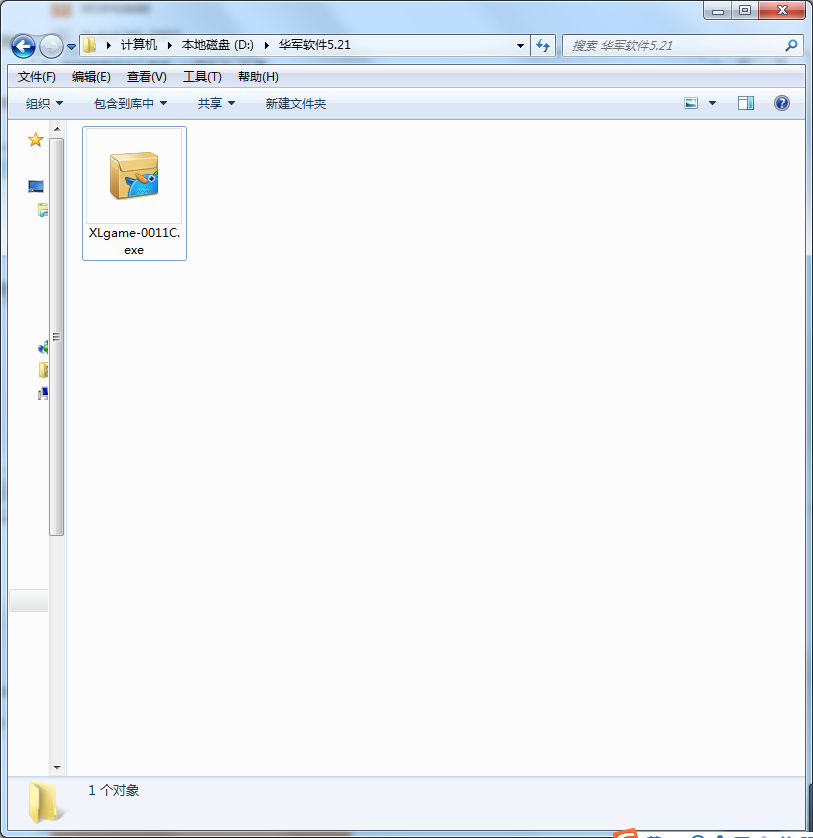Image resolution: width=813 pixels, height=838 pixels.
Task: Open the more view options arrow
Action: (713, 103)
